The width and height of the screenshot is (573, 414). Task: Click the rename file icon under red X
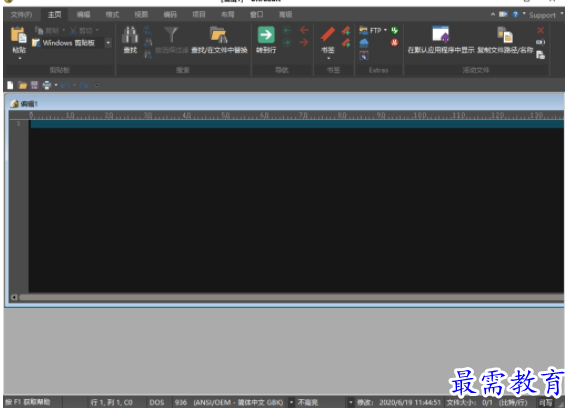coord(540,42)
